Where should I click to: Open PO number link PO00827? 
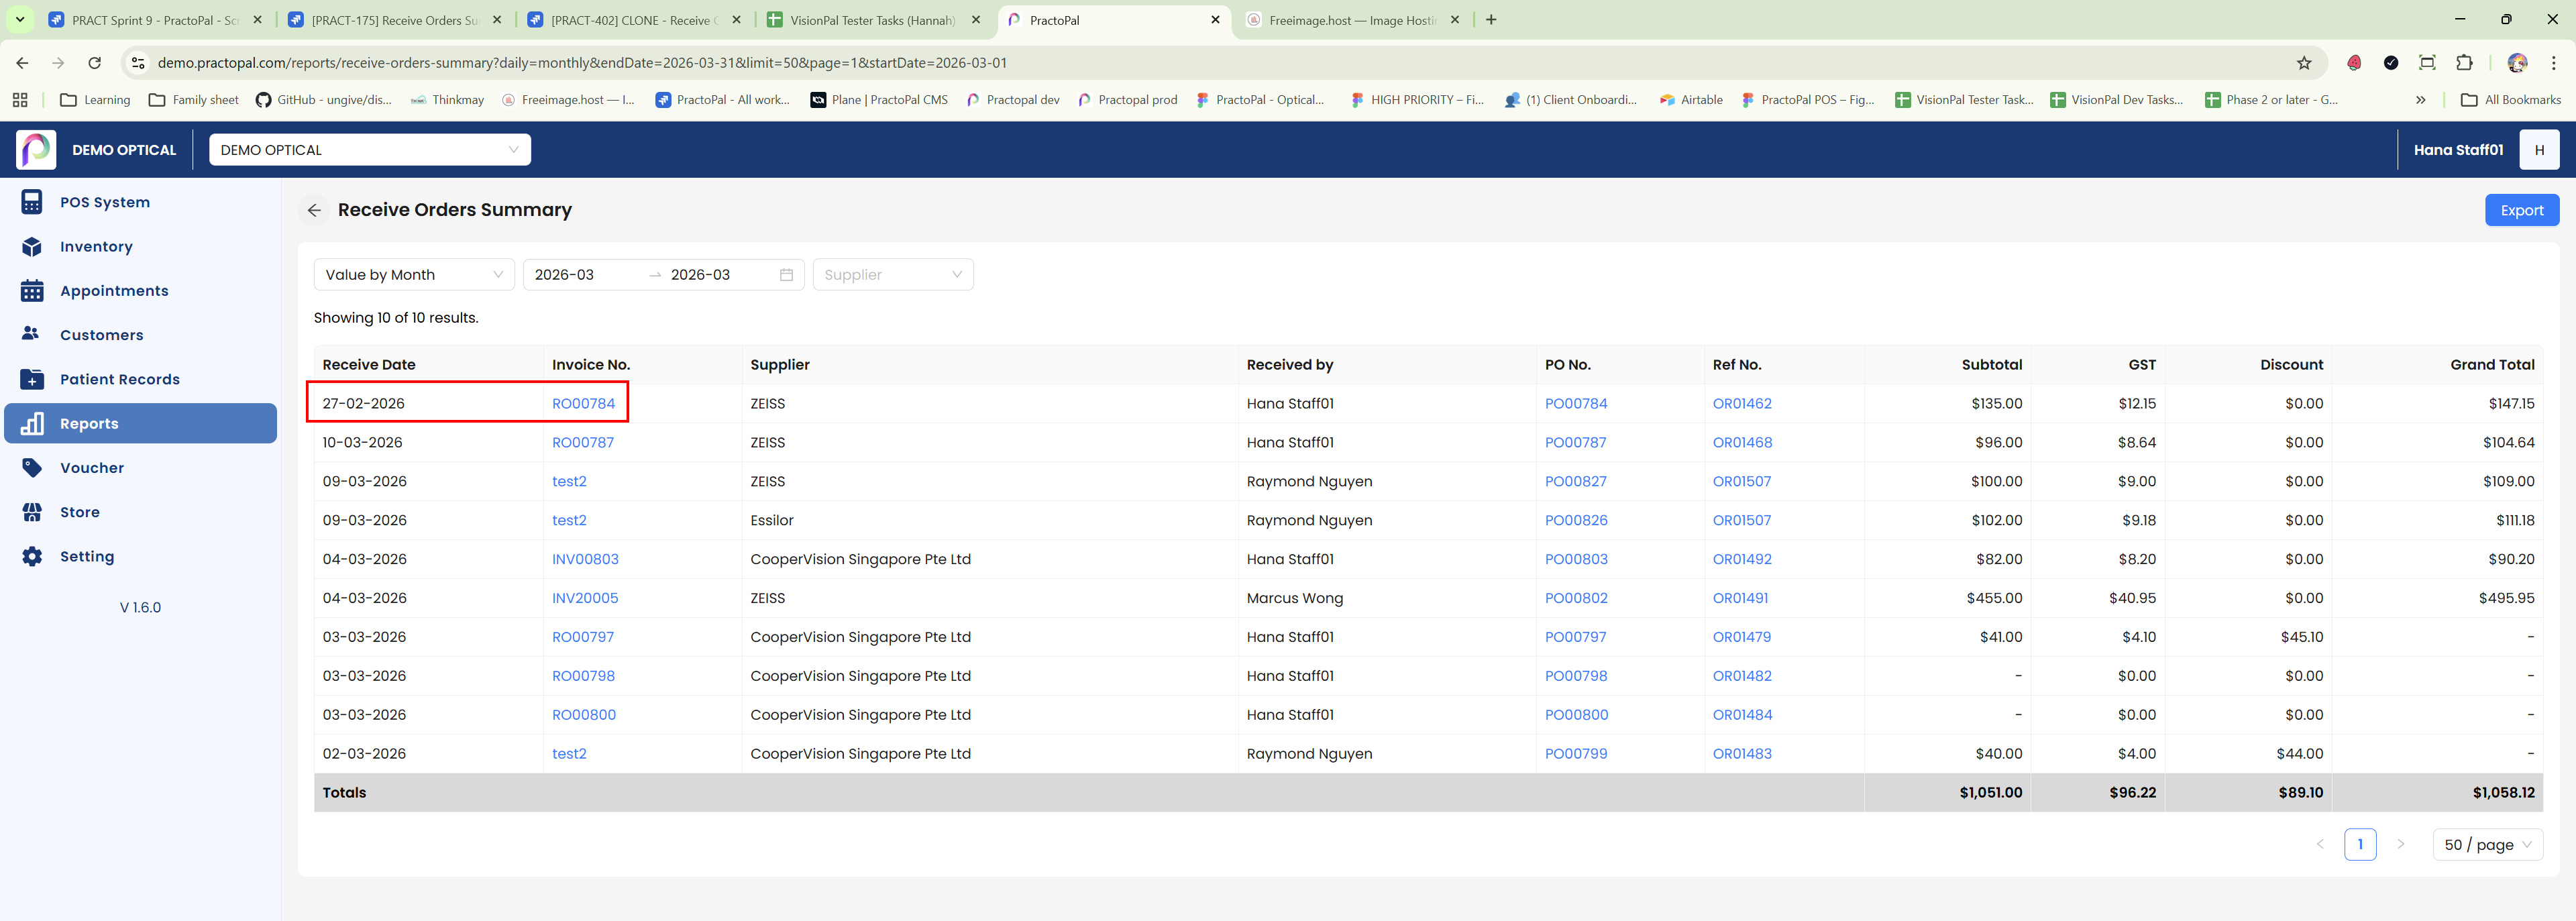tap(1575, 482)
